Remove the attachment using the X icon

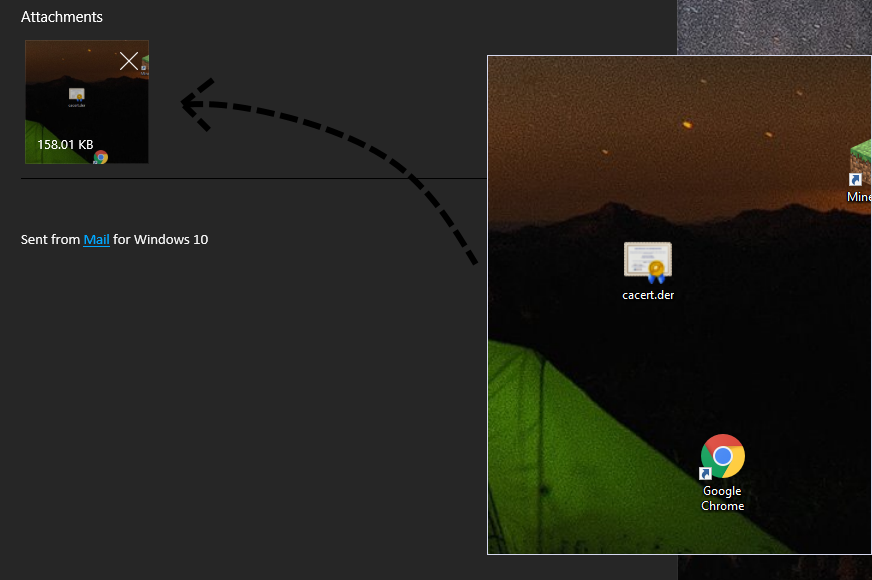pyautogui.click(x=128, y=61)
